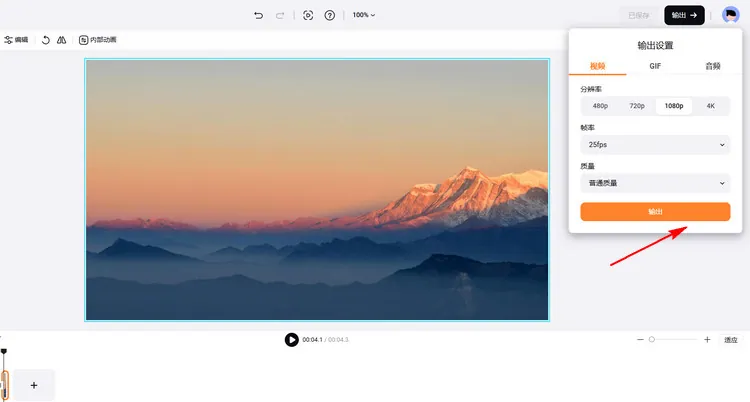Open the 25fps frame rate dropdown

[655, 145]
